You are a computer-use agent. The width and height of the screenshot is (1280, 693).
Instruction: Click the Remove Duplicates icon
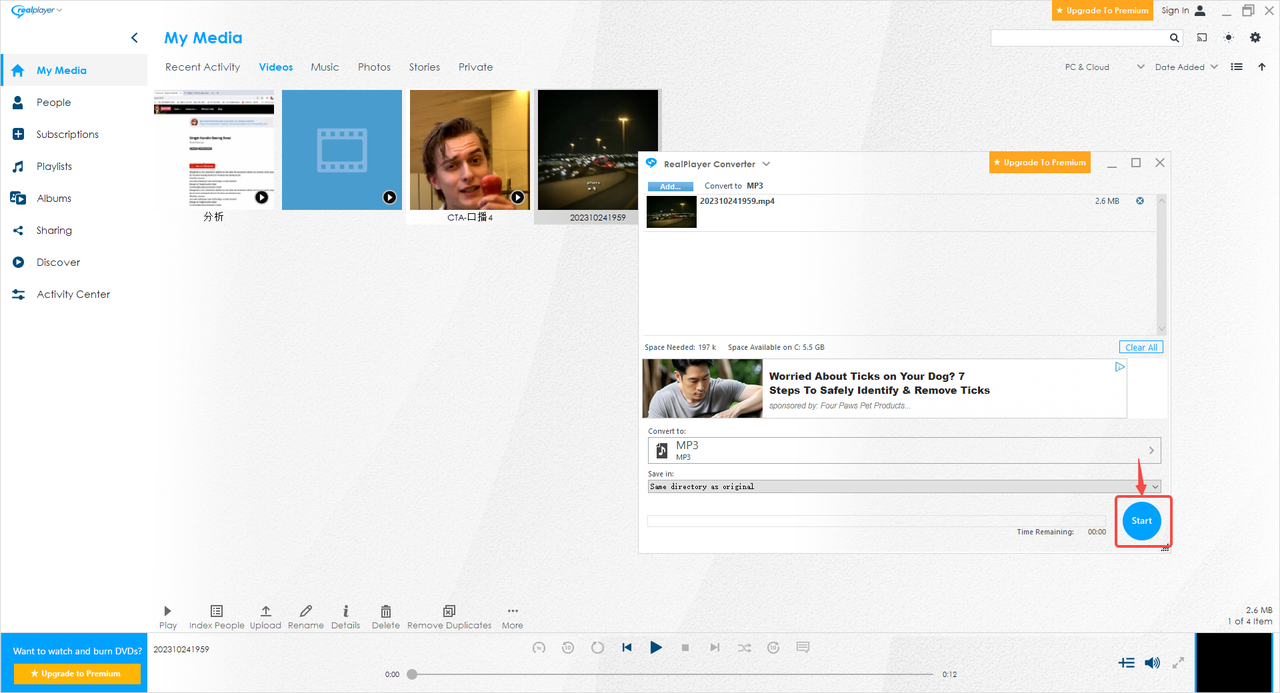448,611
